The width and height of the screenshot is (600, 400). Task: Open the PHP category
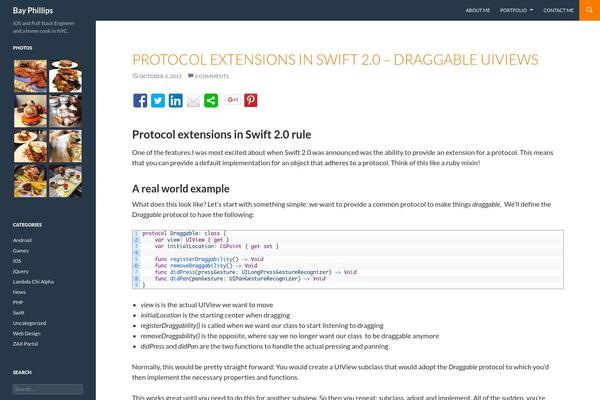18,302
